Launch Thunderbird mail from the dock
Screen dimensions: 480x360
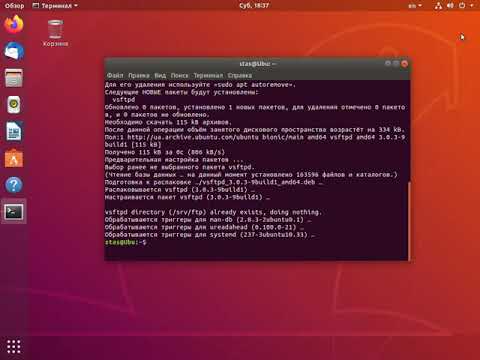pyautogui.click(x=14, y=51)
